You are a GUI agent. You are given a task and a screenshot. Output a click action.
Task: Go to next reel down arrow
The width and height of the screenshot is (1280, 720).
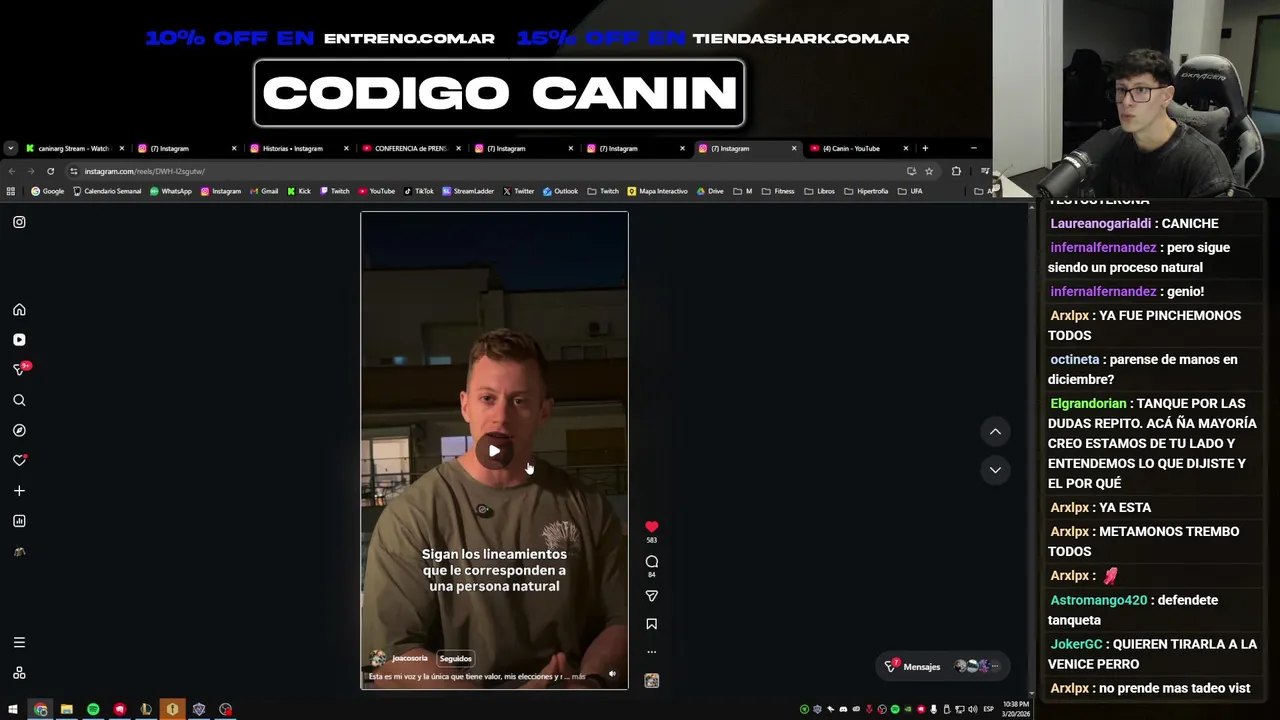pos(995,470)
